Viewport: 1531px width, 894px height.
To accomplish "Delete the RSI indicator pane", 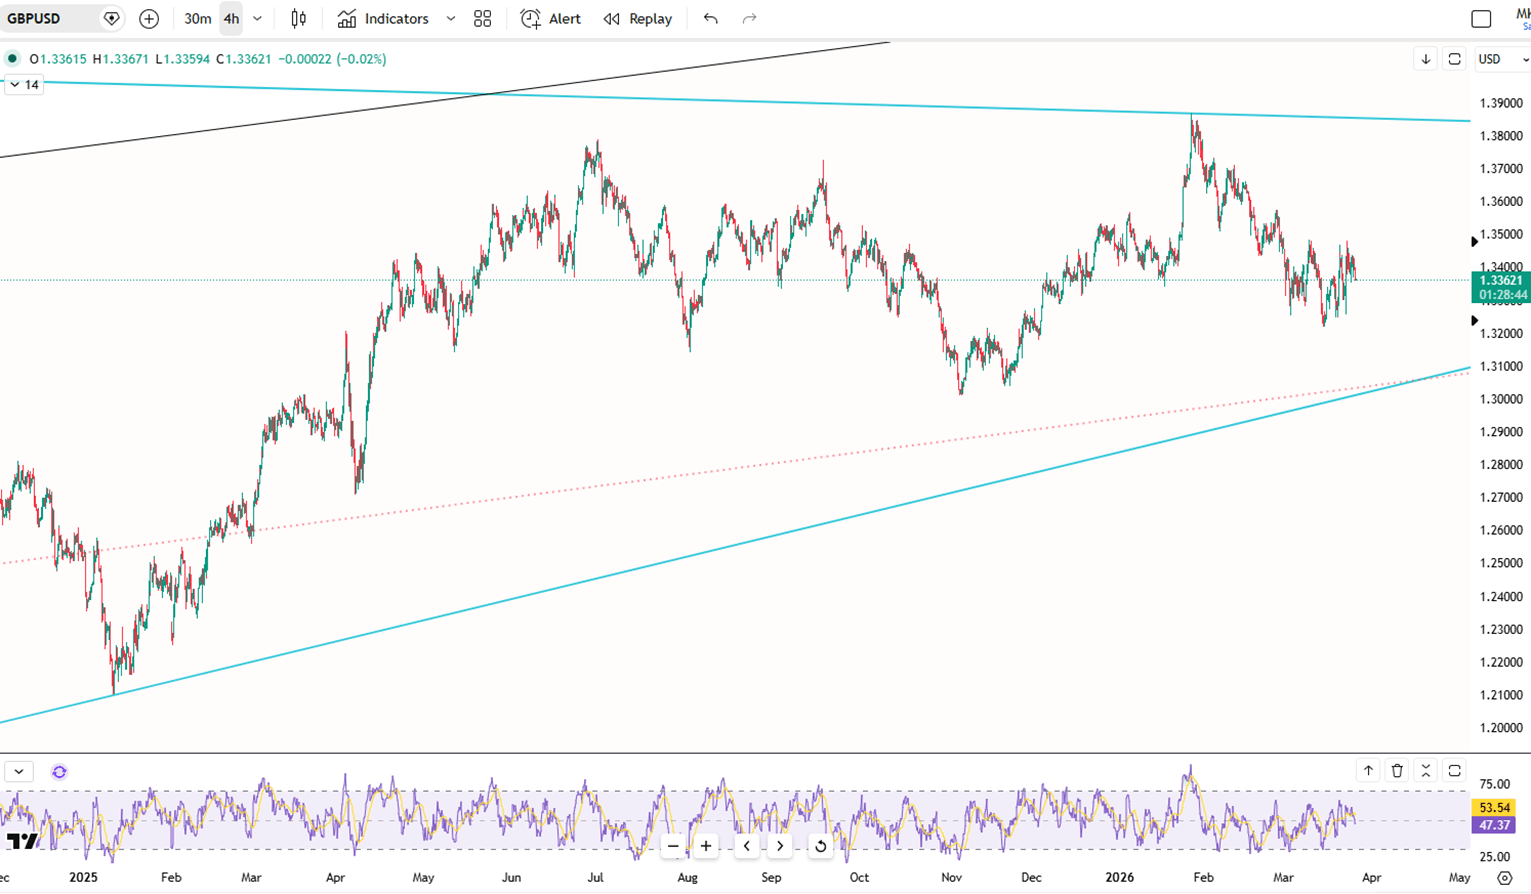I will tap(1397, 770).
